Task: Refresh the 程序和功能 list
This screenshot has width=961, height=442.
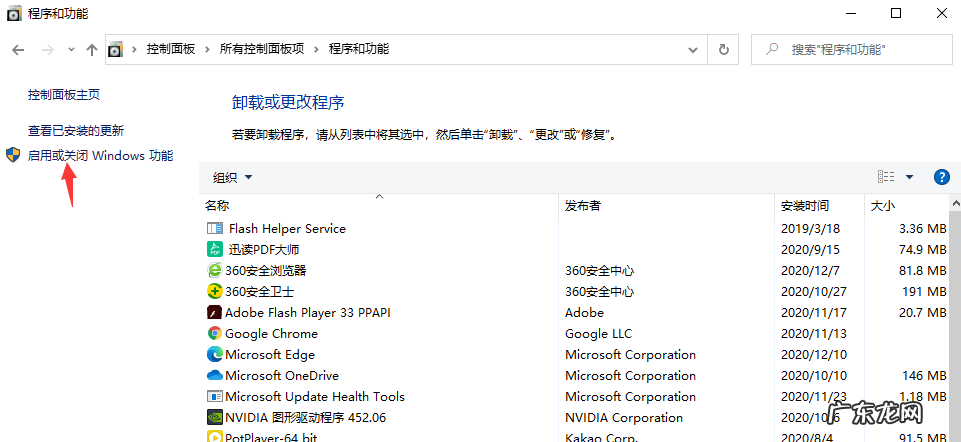Action: (724, 50)
